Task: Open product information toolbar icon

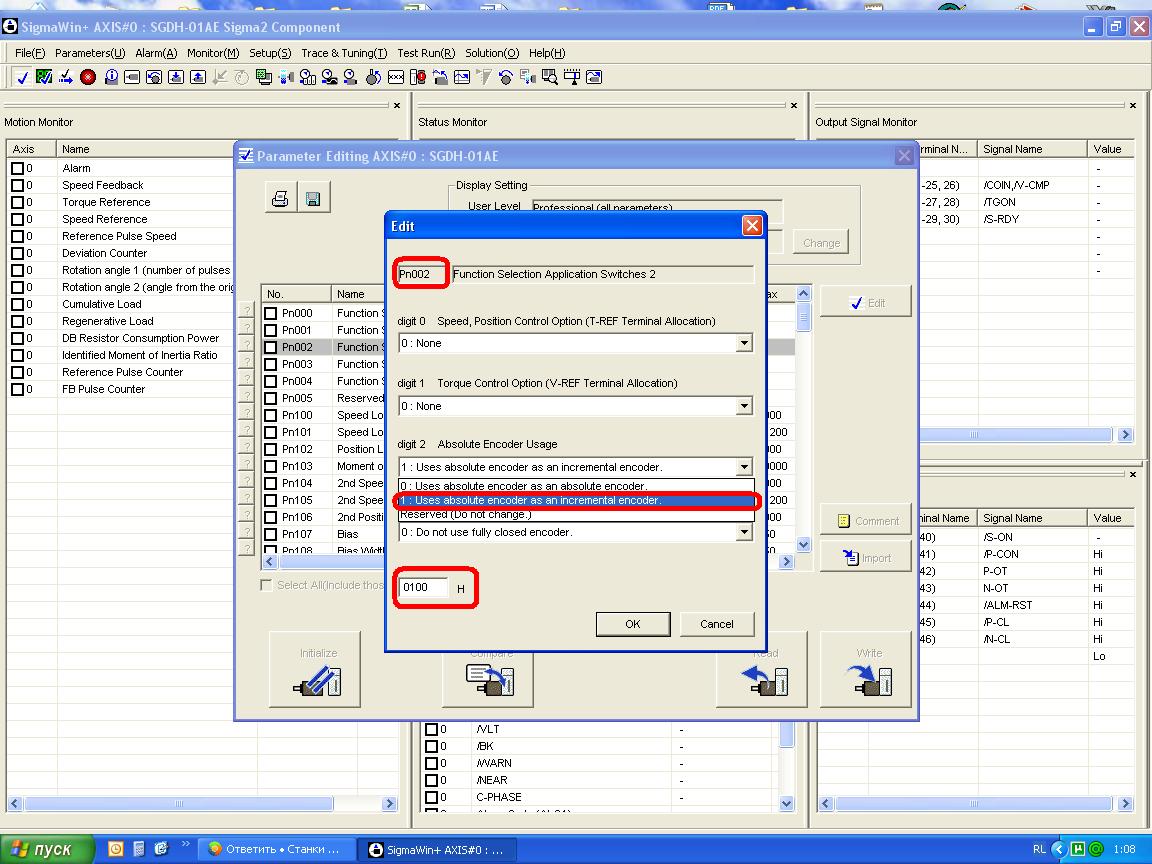Action: tap(111, 76)
